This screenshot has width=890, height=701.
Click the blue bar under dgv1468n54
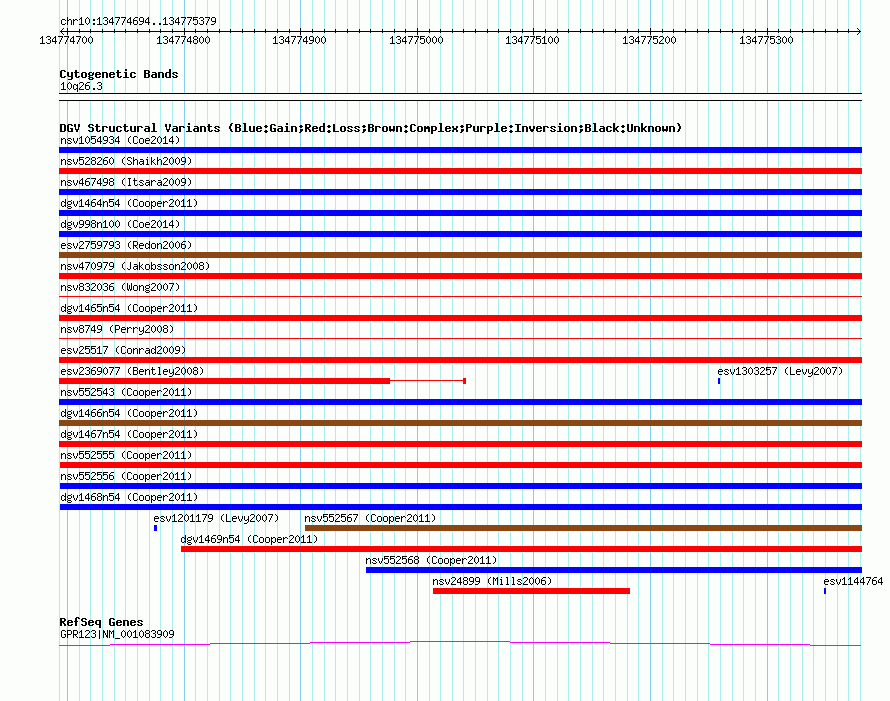tap(460, 507)
